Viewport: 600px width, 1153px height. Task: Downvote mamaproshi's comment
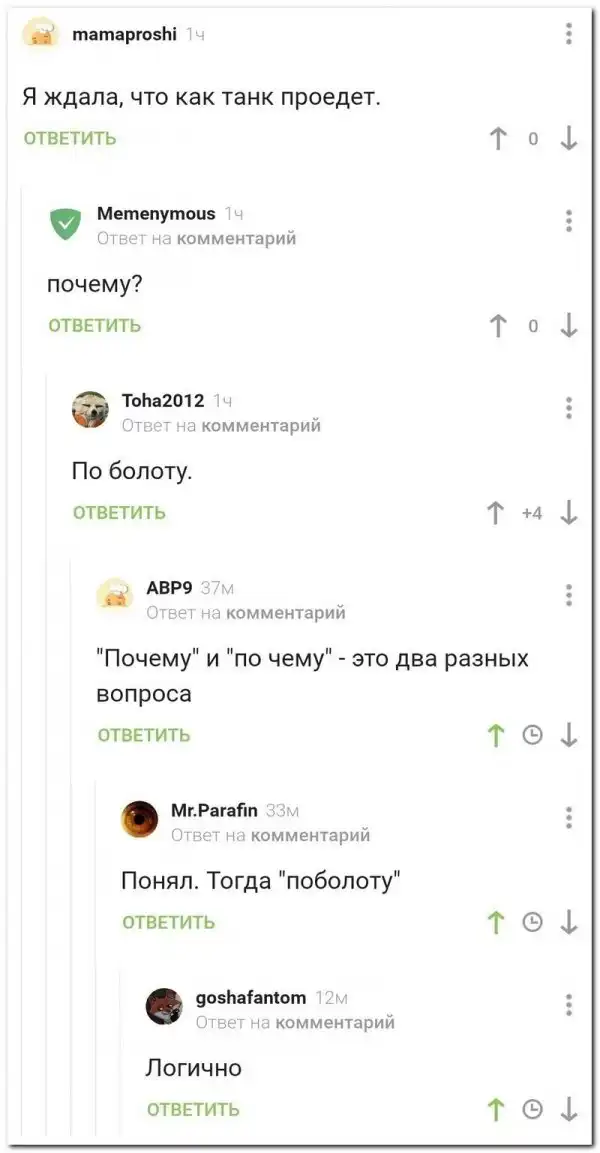click(x=569, y=139)
